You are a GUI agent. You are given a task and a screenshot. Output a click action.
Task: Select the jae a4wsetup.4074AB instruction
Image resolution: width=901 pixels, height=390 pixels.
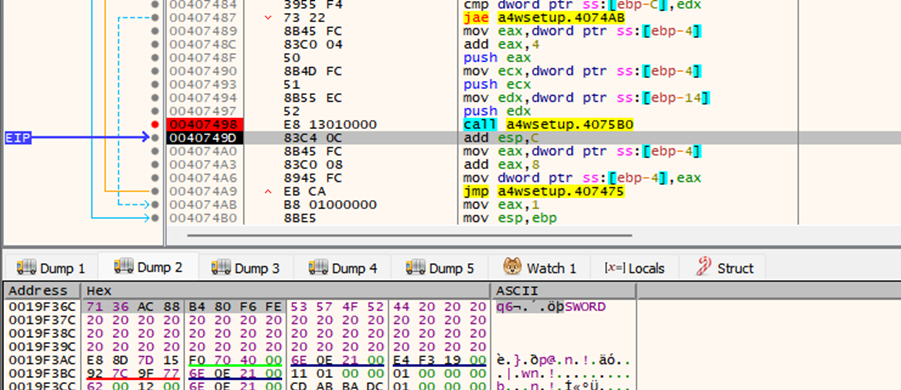(544, 18)
